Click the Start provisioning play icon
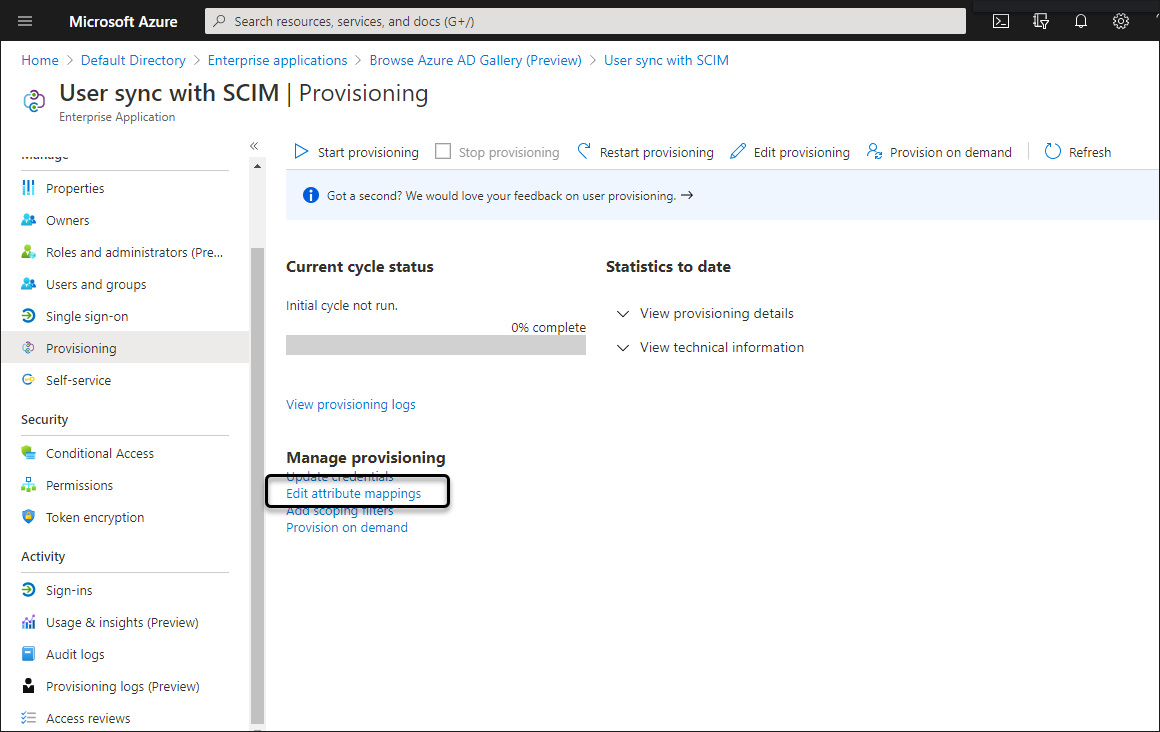The width and height of the screenshot is (1160, 732). click(x=301, y=152)
